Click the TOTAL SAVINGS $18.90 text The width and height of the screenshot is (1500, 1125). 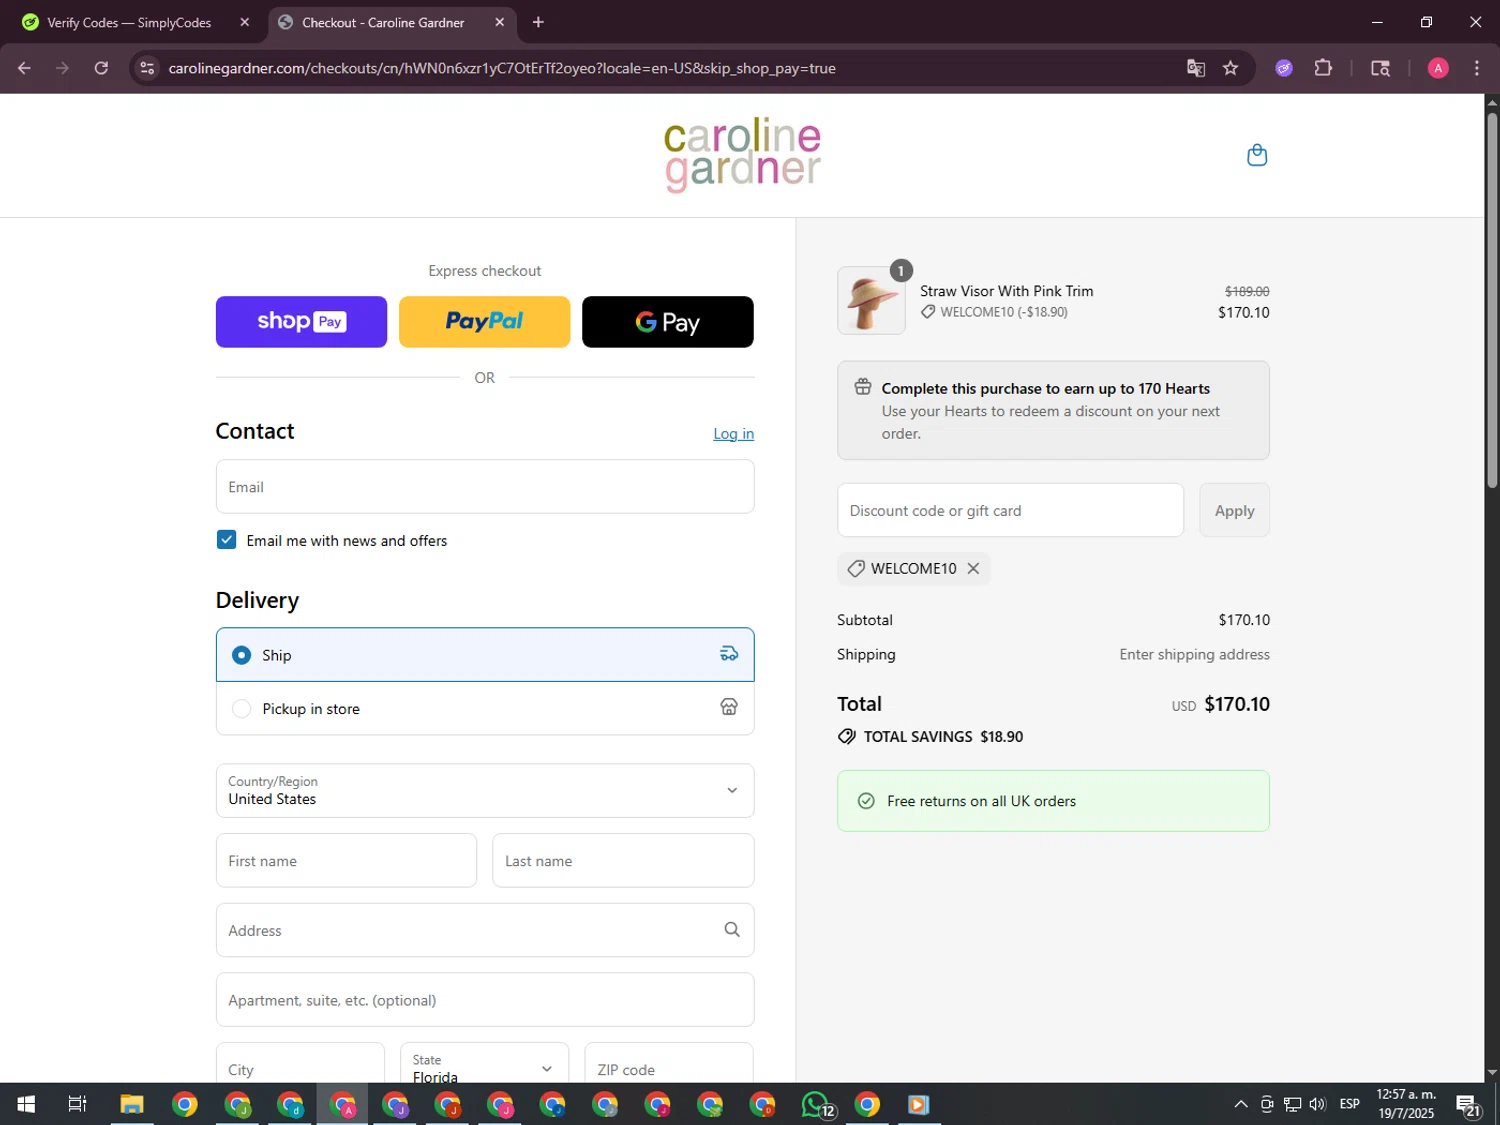pos(943,736)
